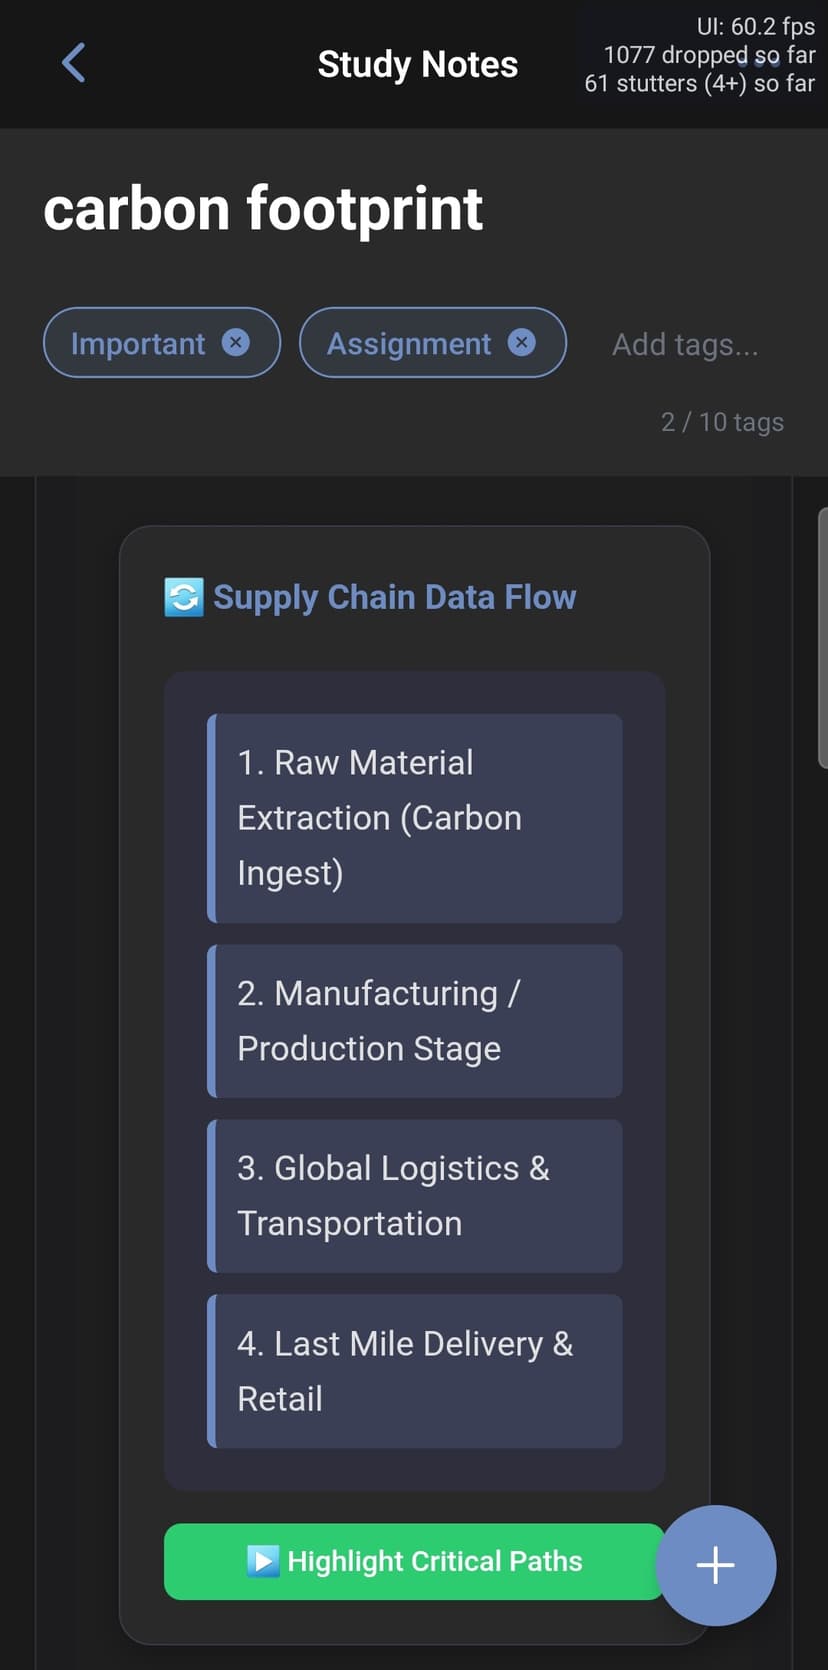Viewport: 828px width, 1670px height.
Task: Click the Highlight Critical Paths button
Action: click(414, 1561)
